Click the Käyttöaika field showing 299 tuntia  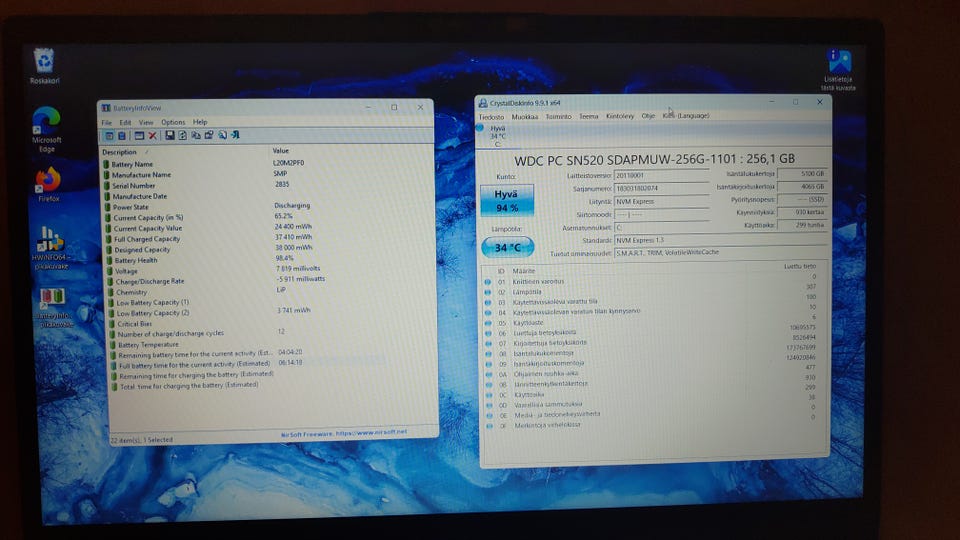point(802,225)
